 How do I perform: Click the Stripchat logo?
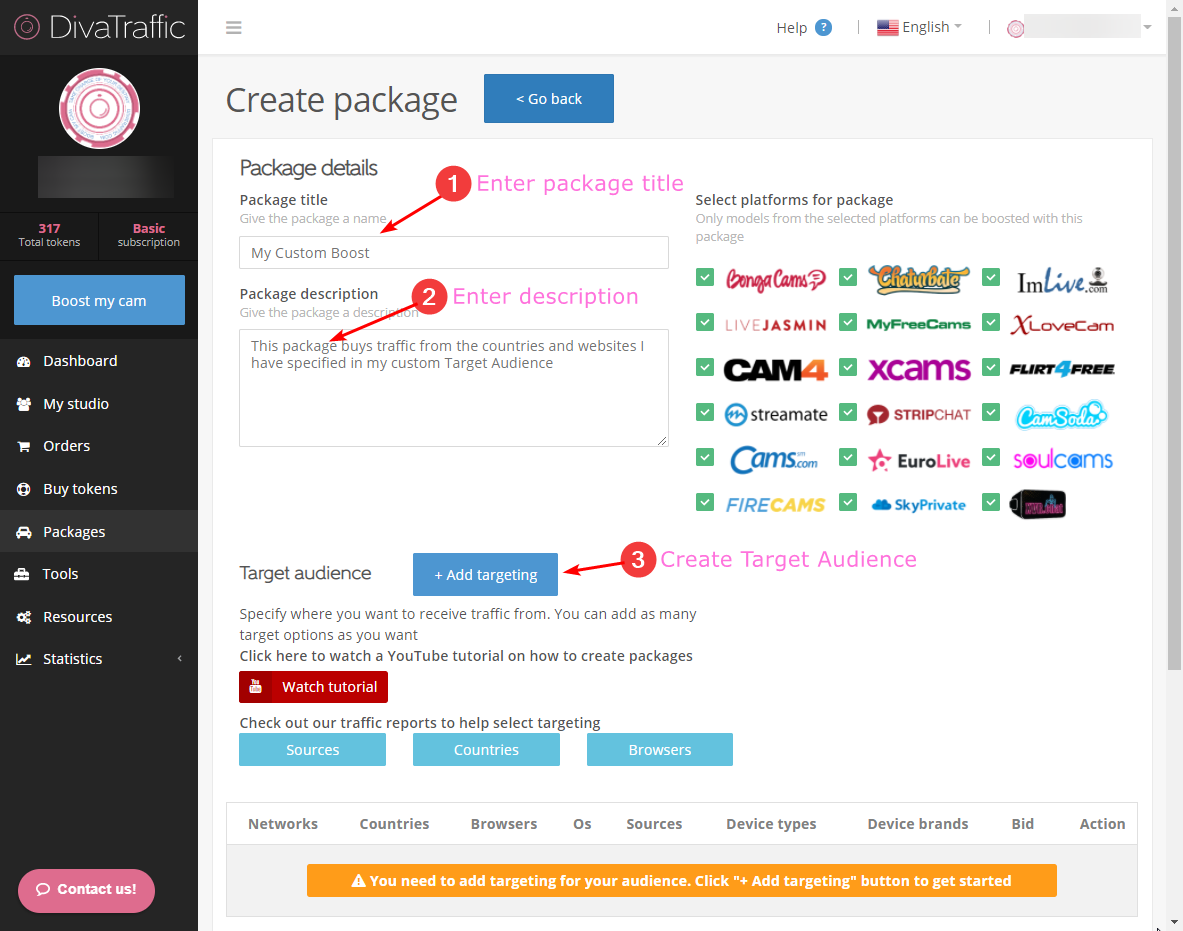coord(919,415)
